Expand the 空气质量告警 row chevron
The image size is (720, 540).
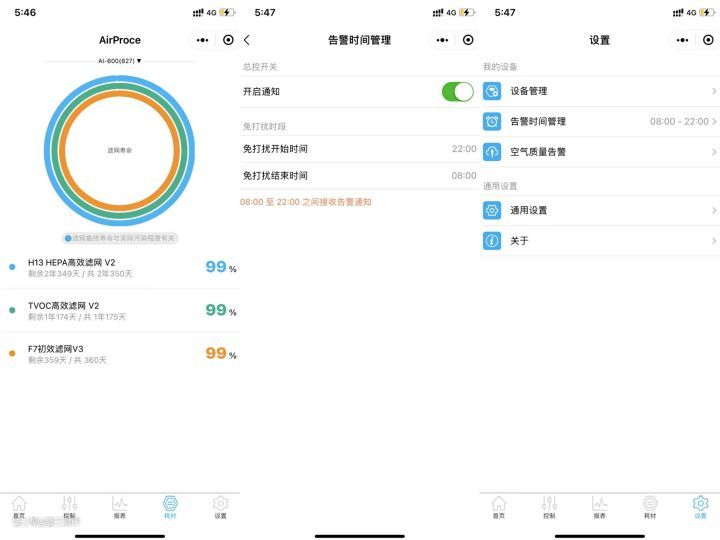[x=713, y=152]
